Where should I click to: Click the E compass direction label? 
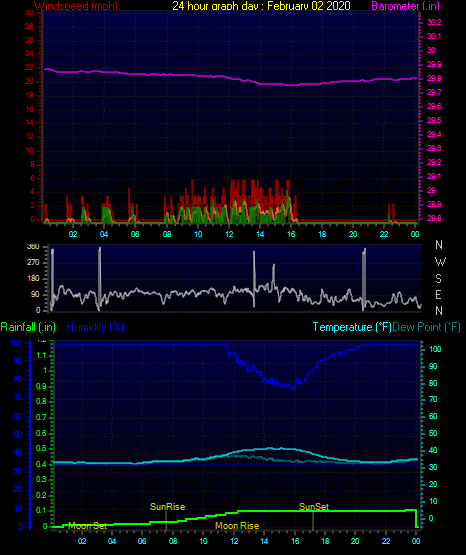(438, 294)
